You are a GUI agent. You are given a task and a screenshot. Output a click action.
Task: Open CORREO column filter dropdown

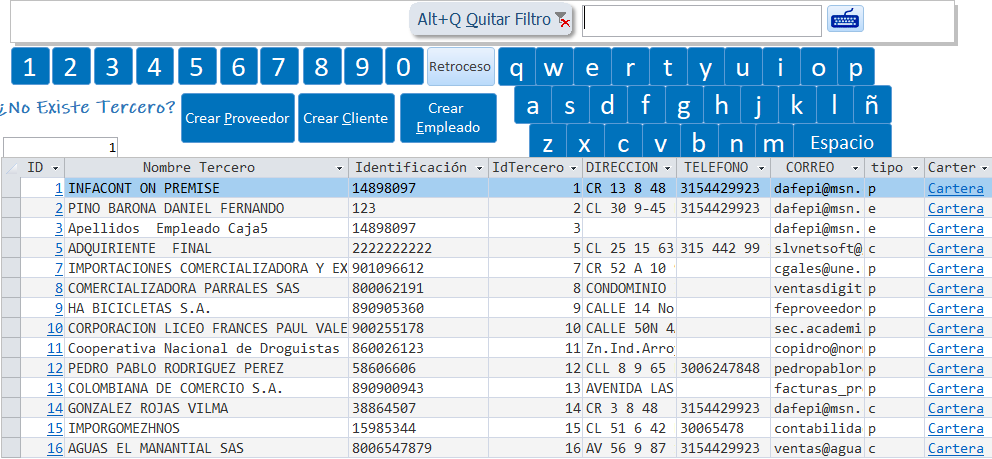(856, 168)
